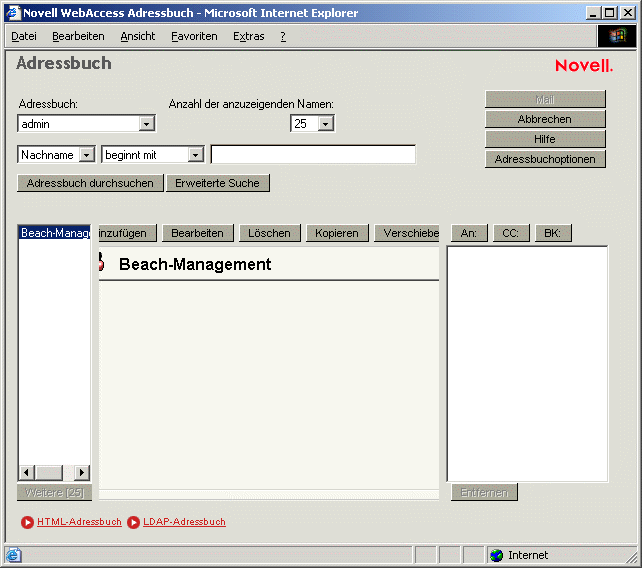The height and width of the screenshot is (568, 642).
Task: Add entry to BK: recipients
Action: tap(553, 233)
